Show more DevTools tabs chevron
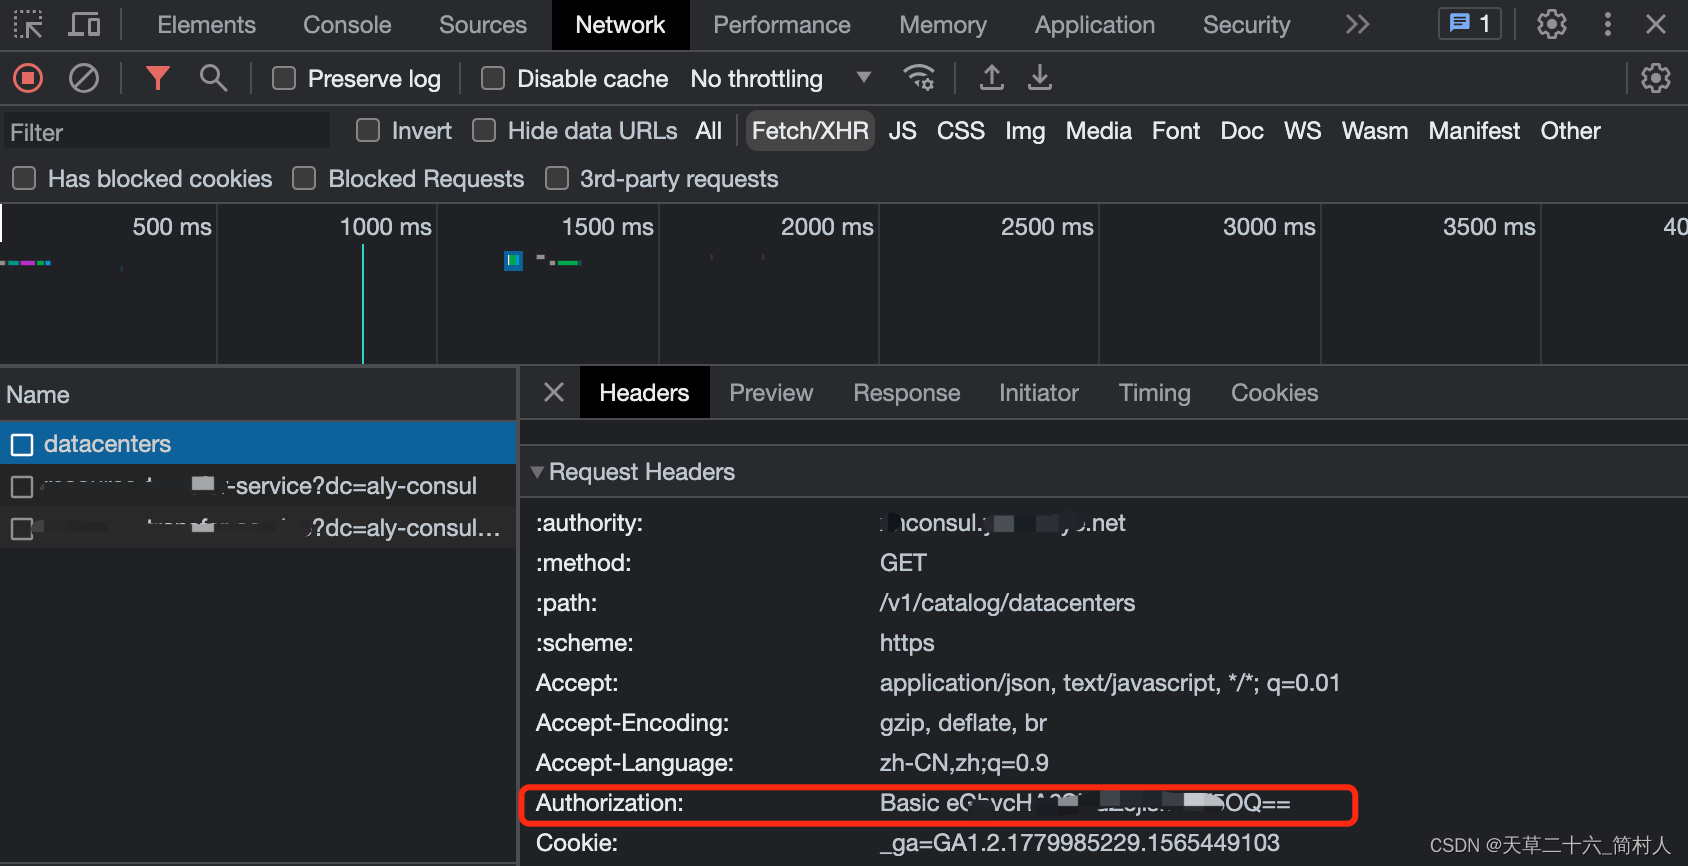Image resolution: width=1688 pixels, height=866 pixels. (1357, 24)
